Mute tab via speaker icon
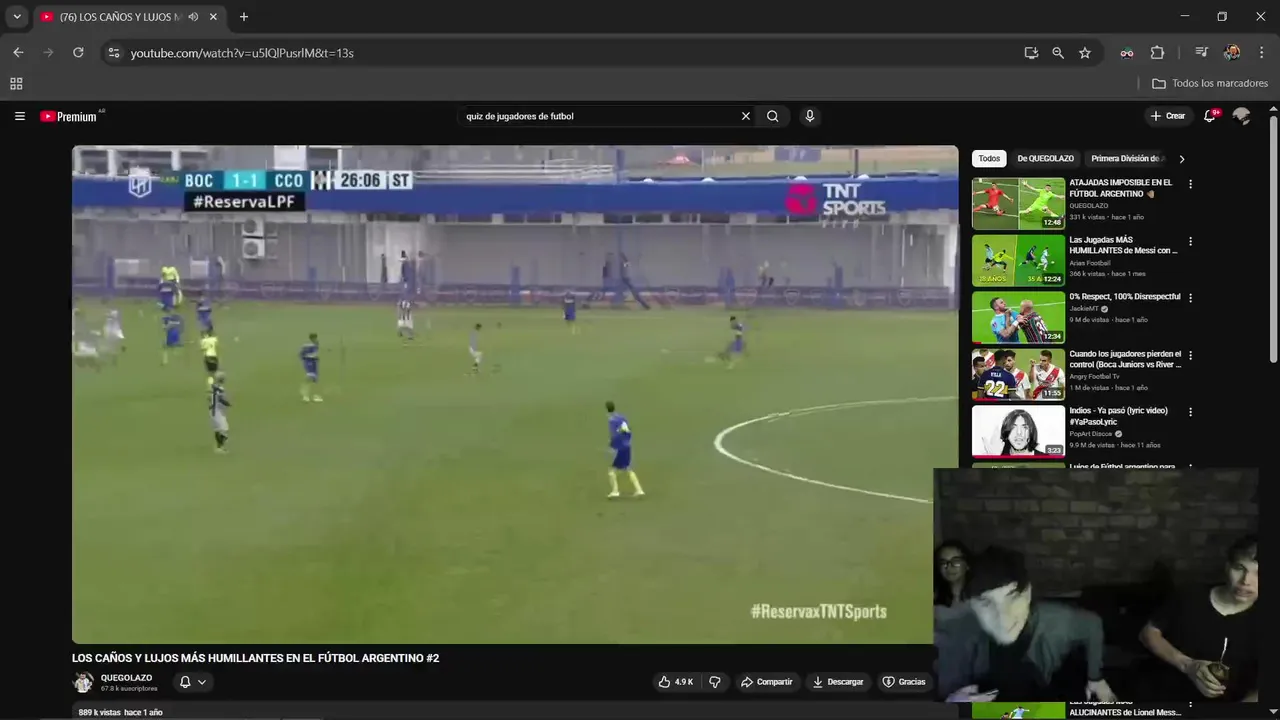The image size is (1280, 720). [193, 17]
